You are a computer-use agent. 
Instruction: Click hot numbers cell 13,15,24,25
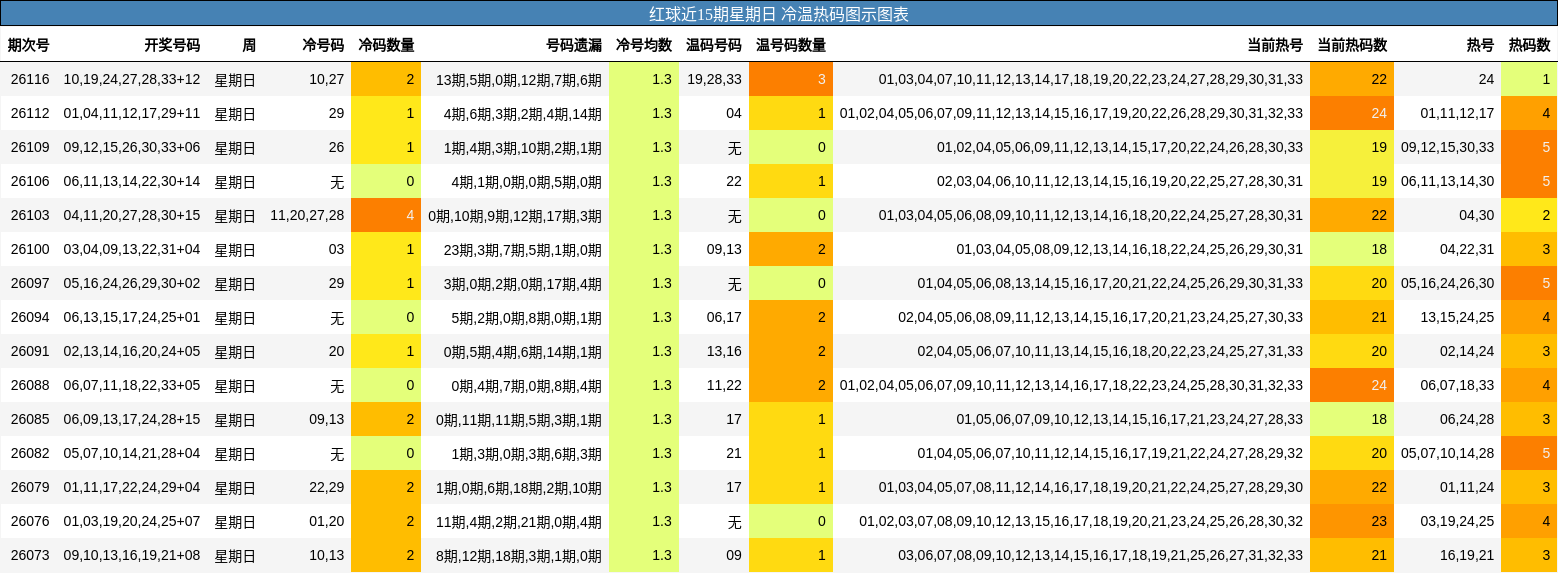[1457, 317]
